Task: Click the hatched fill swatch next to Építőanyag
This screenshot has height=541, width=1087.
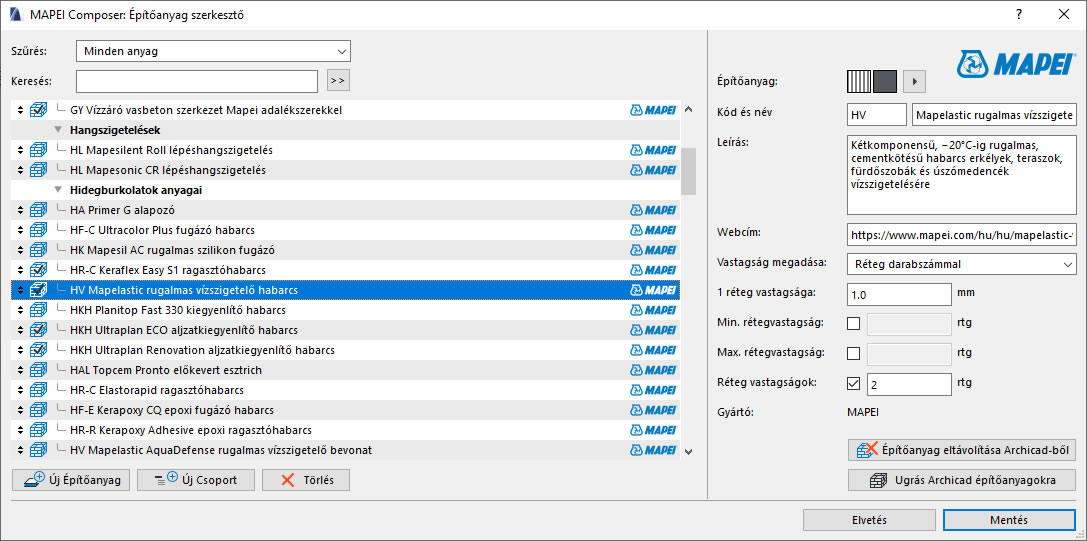Action: (x=860, y=82)
